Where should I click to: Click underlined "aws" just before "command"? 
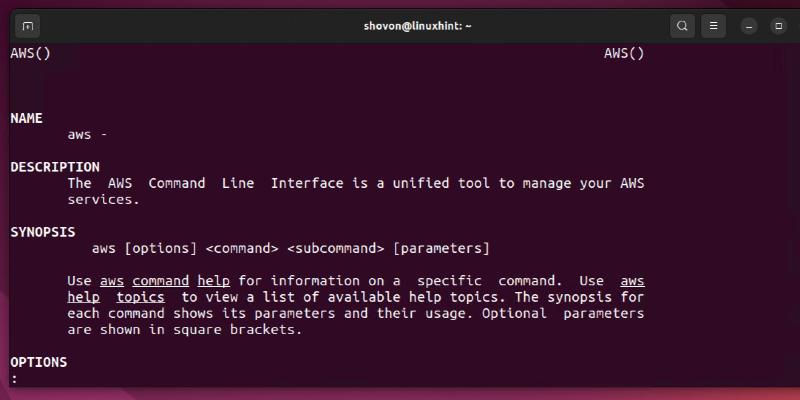tap(112, 281)
